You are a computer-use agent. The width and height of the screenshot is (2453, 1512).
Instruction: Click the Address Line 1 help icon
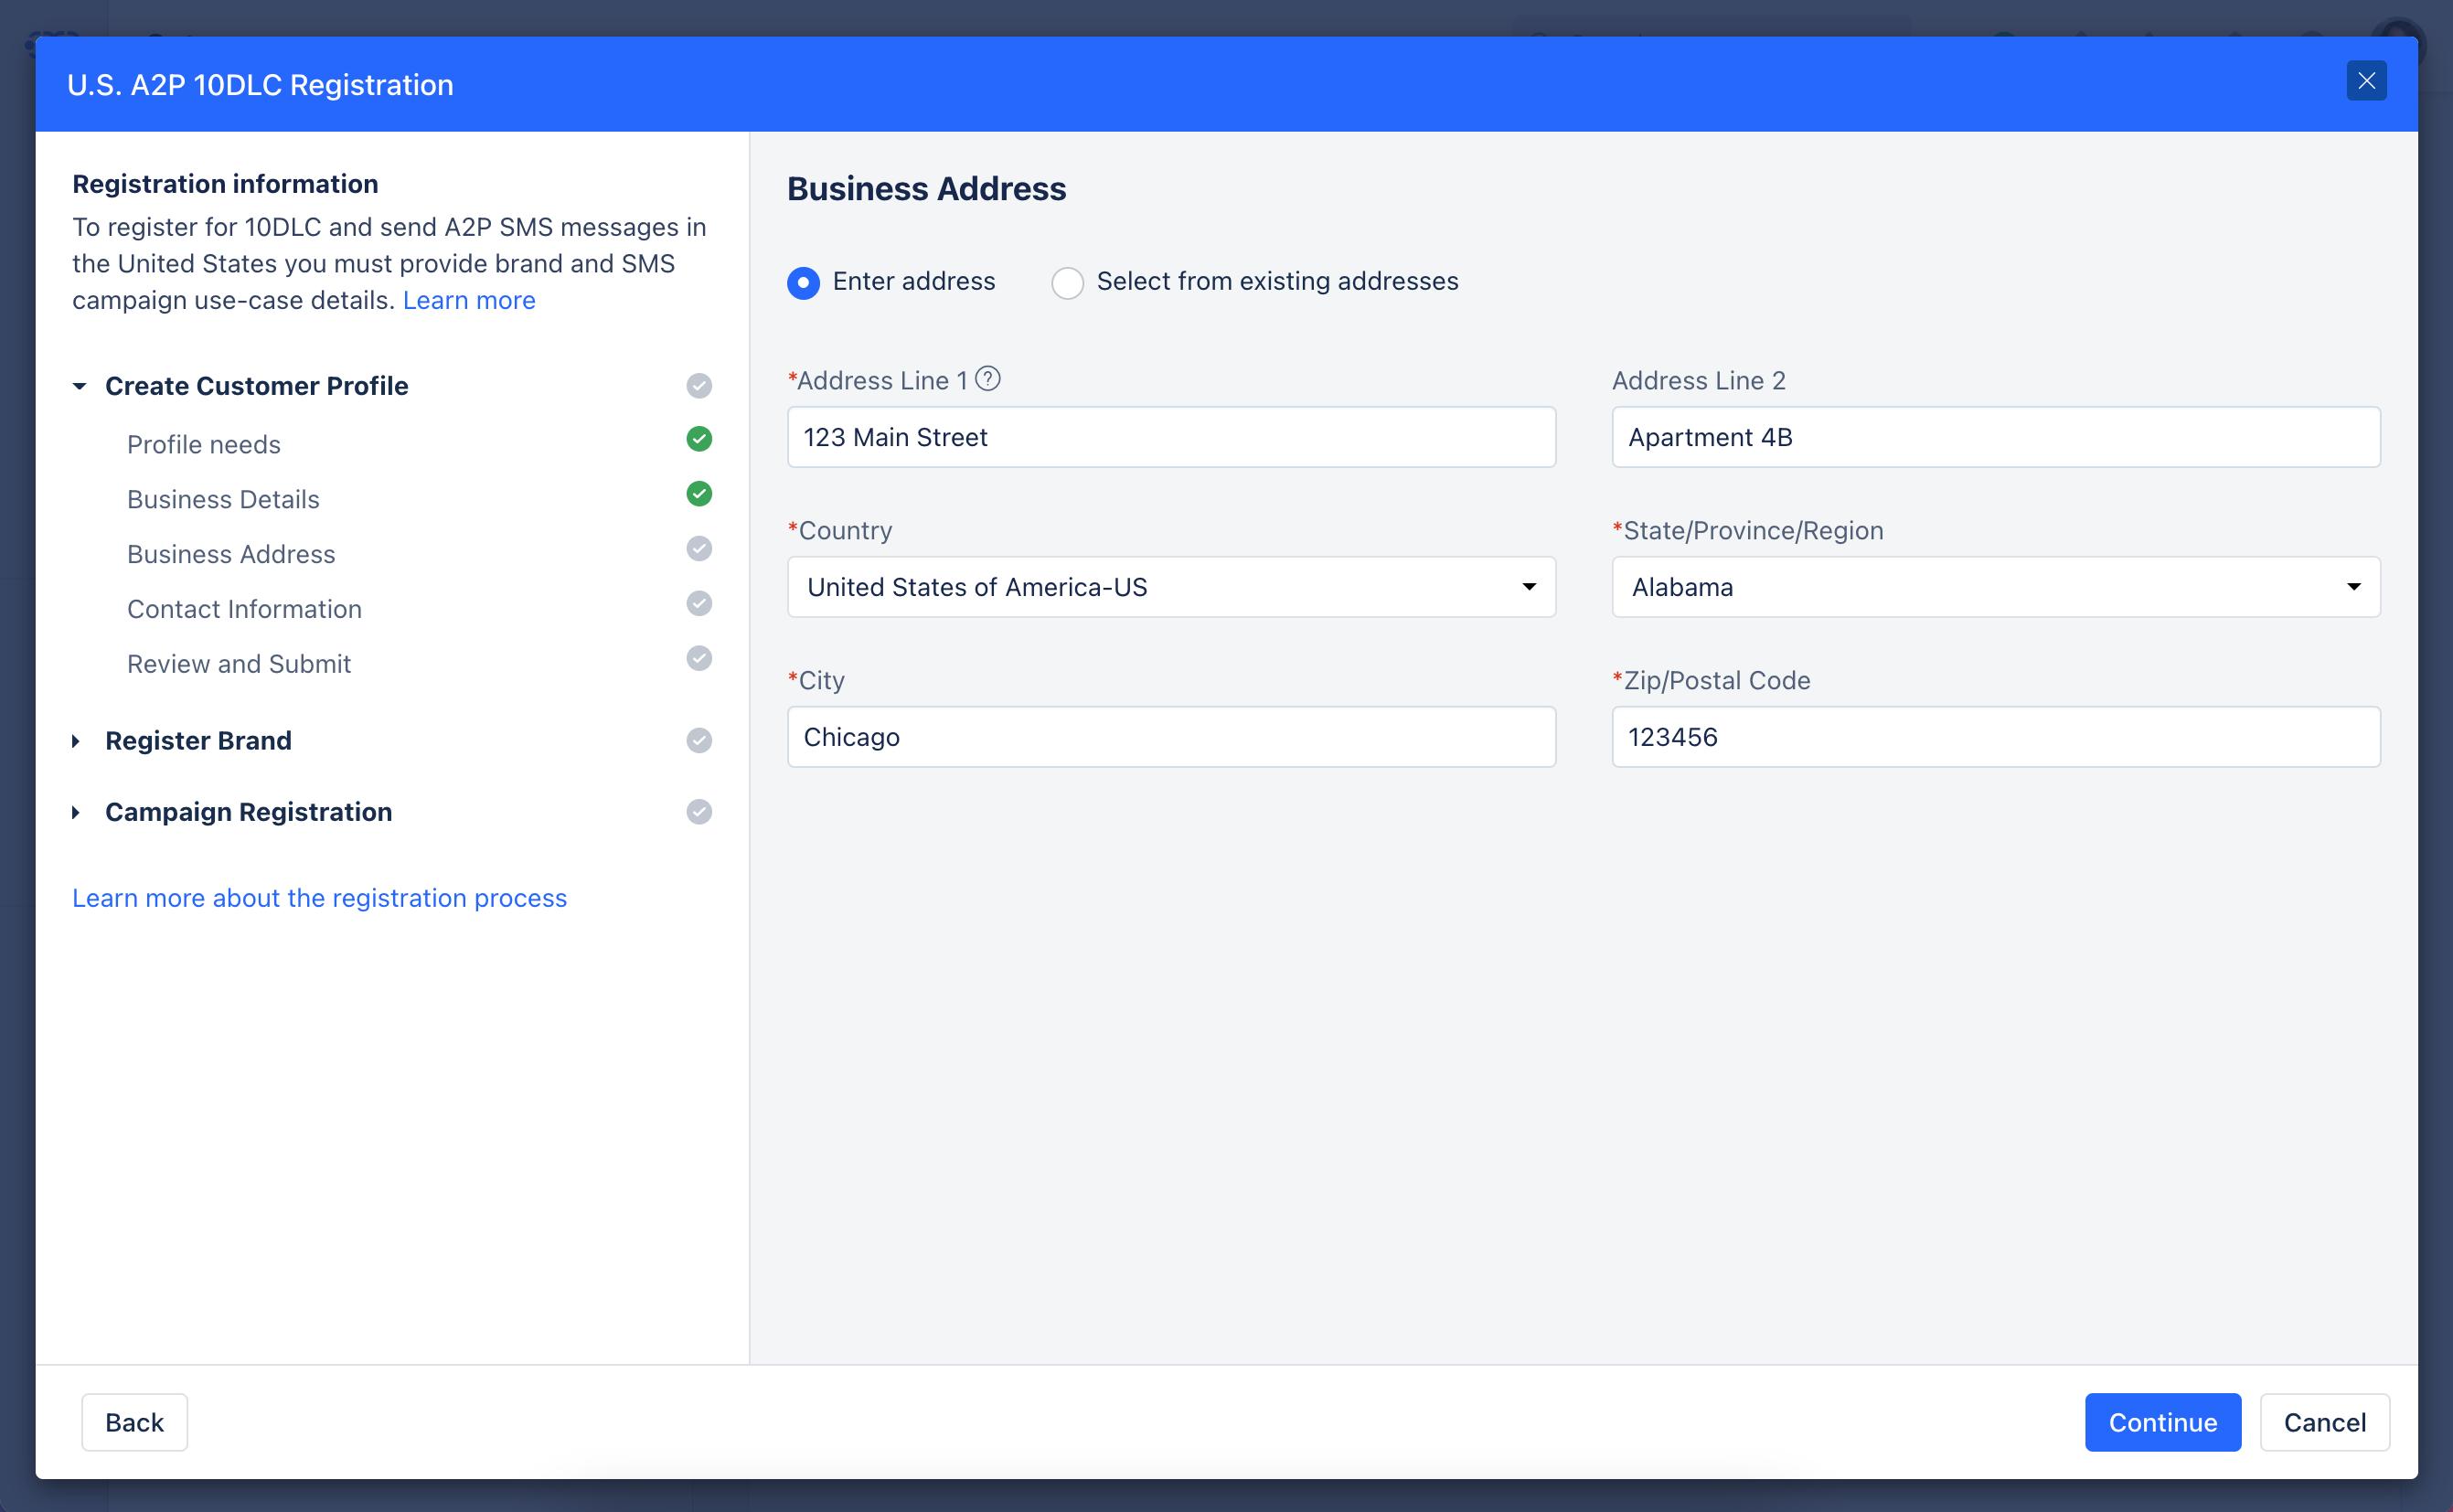(987, 379)
